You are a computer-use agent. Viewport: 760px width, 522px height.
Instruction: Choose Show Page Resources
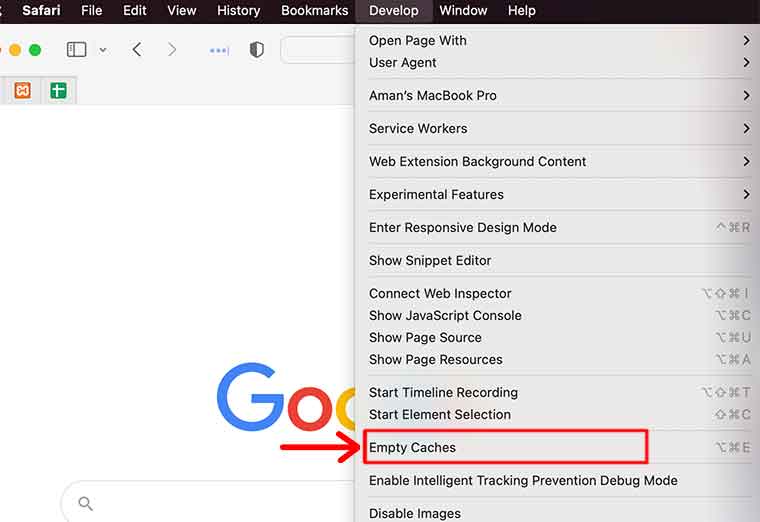pos(559,360)
